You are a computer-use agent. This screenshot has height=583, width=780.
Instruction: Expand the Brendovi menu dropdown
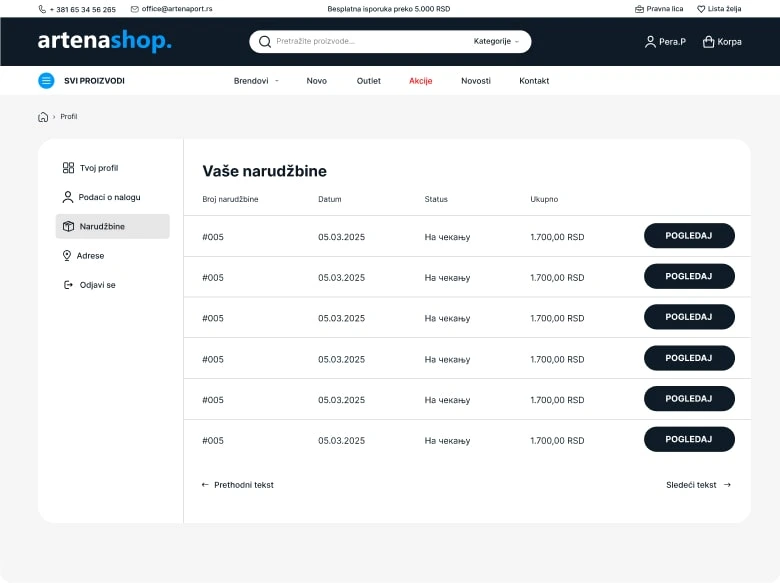coord(256,81)
